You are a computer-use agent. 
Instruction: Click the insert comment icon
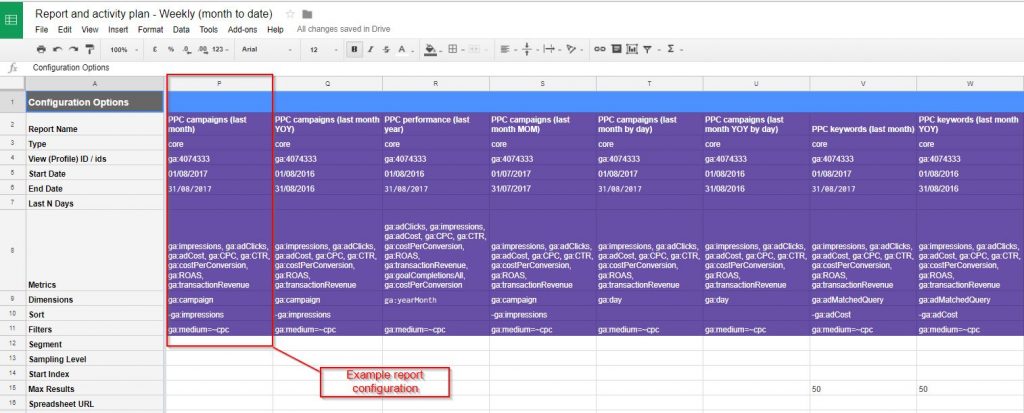pos(616,49)
